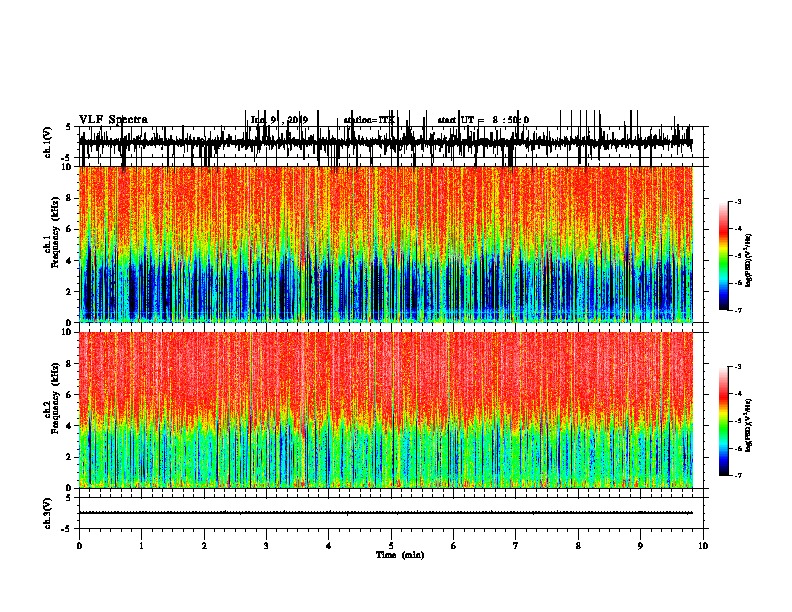Click the "1" tick on the time axis
Viewport: 792px width, 612px height.
(142, 546)
